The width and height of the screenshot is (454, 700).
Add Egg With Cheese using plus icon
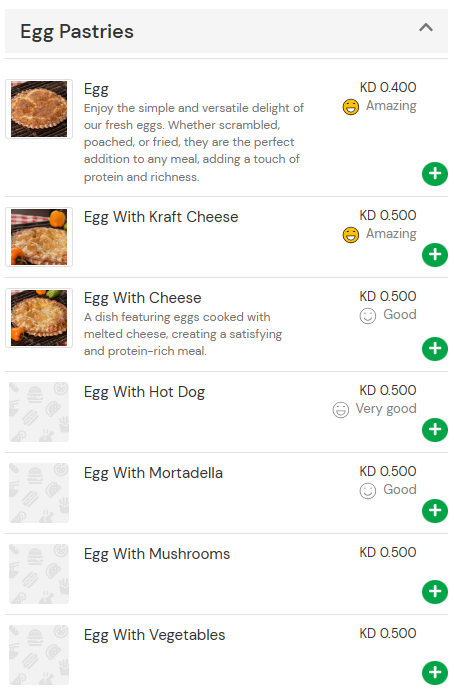point(434,349)
